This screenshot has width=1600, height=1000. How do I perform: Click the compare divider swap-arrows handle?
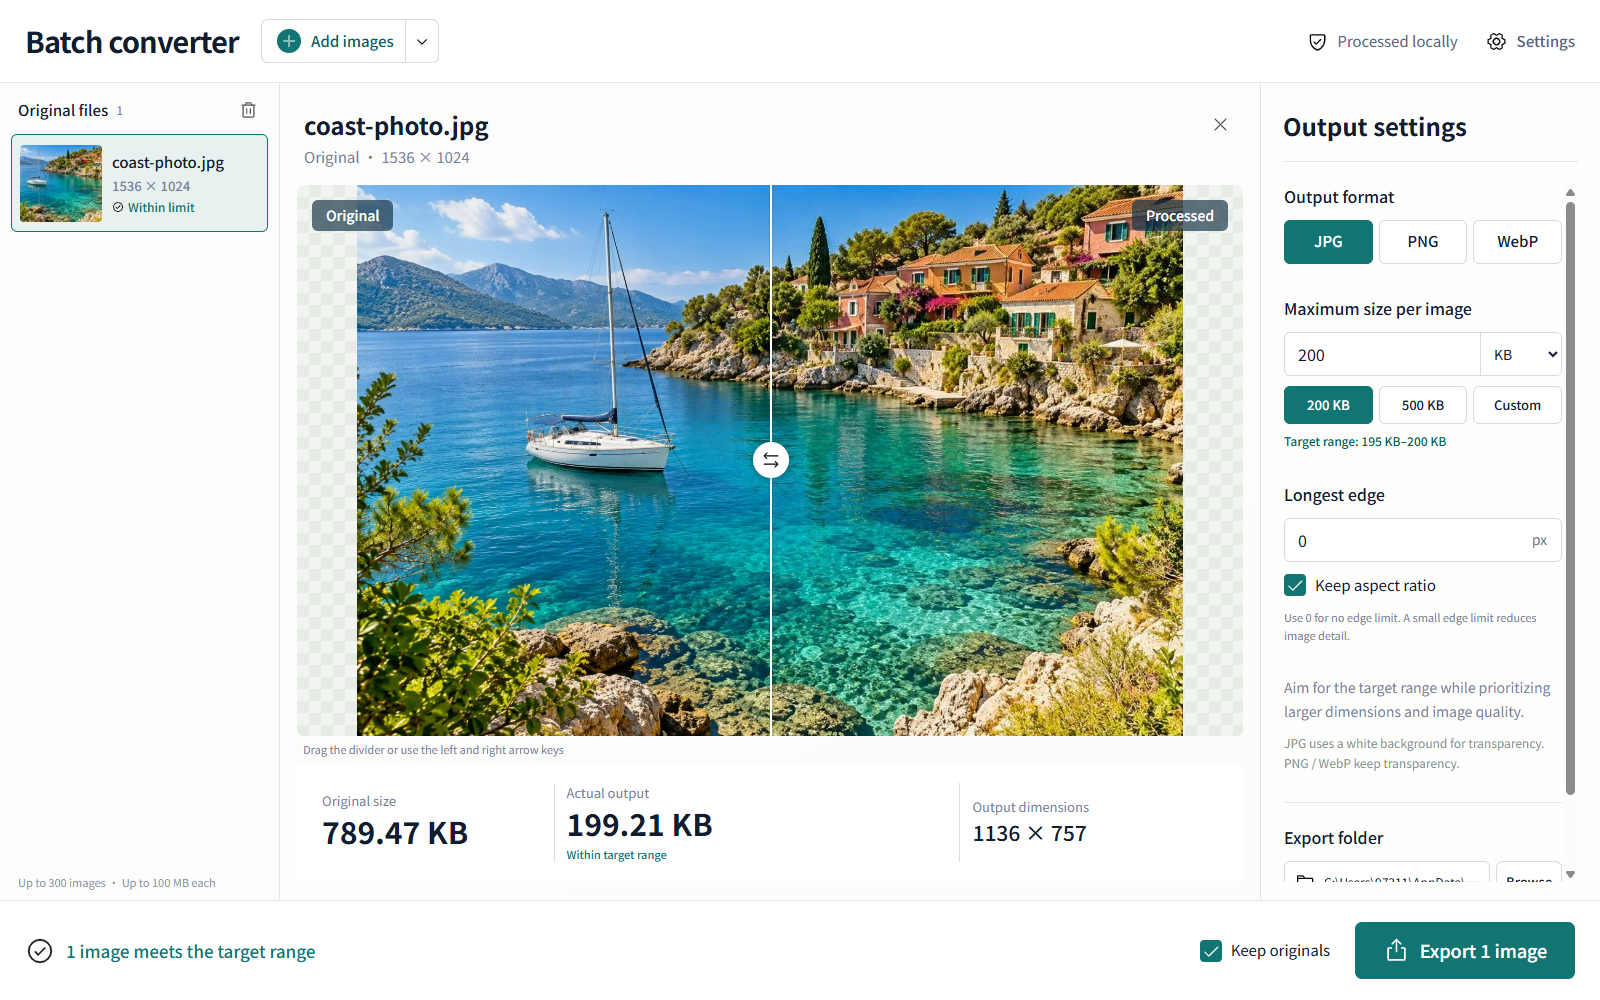[x=771, y=460]
